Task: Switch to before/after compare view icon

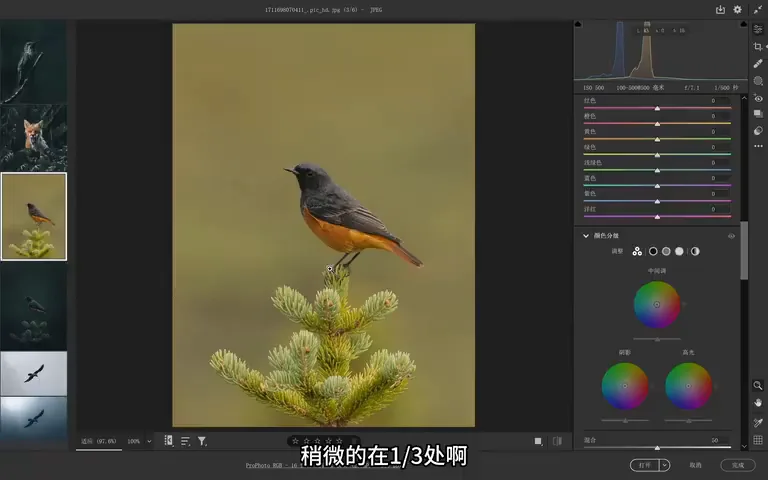Action: (557, 441)
